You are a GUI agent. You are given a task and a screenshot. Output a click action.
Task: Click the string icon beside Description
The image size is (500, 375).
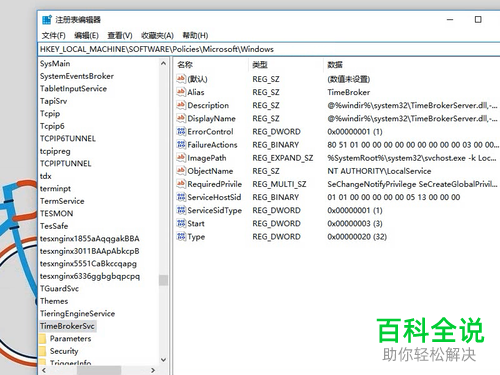pos(181,105)
